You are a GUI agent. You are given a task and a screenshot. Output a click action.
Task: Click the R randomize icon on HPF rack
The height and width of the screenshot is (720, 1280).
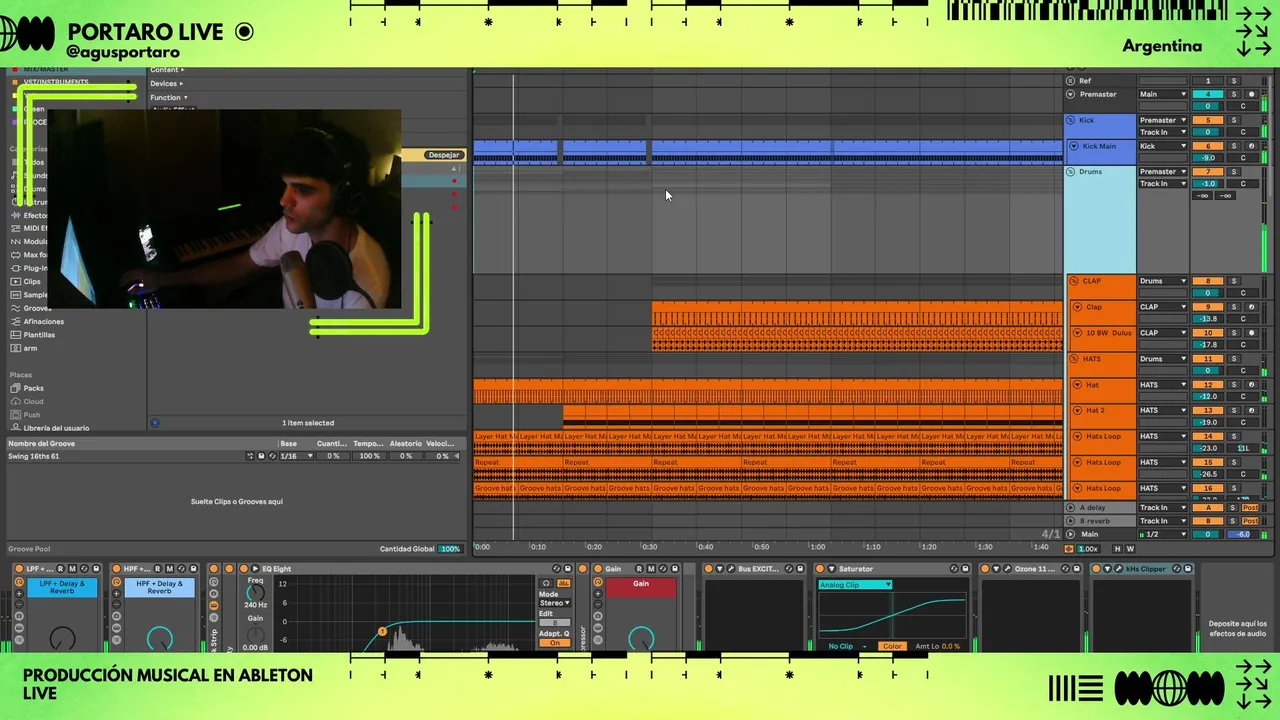tap(157, 569)
